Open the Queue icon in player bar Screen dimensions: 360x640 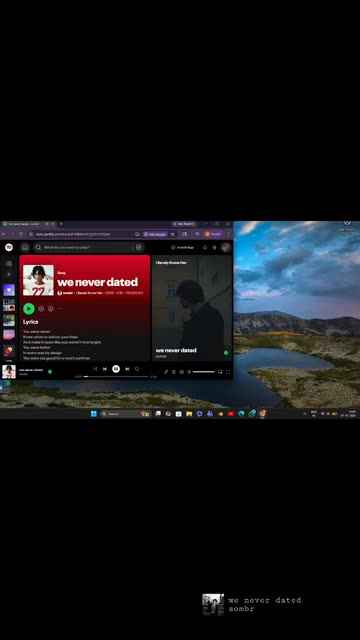click(x=173, y=372)
